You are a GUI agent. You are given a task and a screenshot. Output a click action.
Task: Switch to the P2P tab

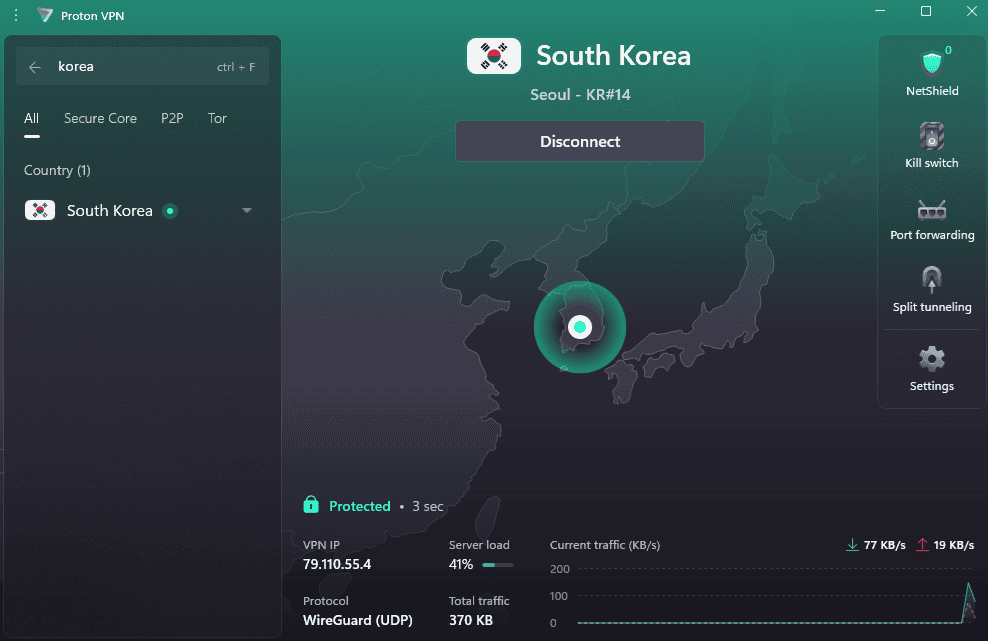point(172,118)
